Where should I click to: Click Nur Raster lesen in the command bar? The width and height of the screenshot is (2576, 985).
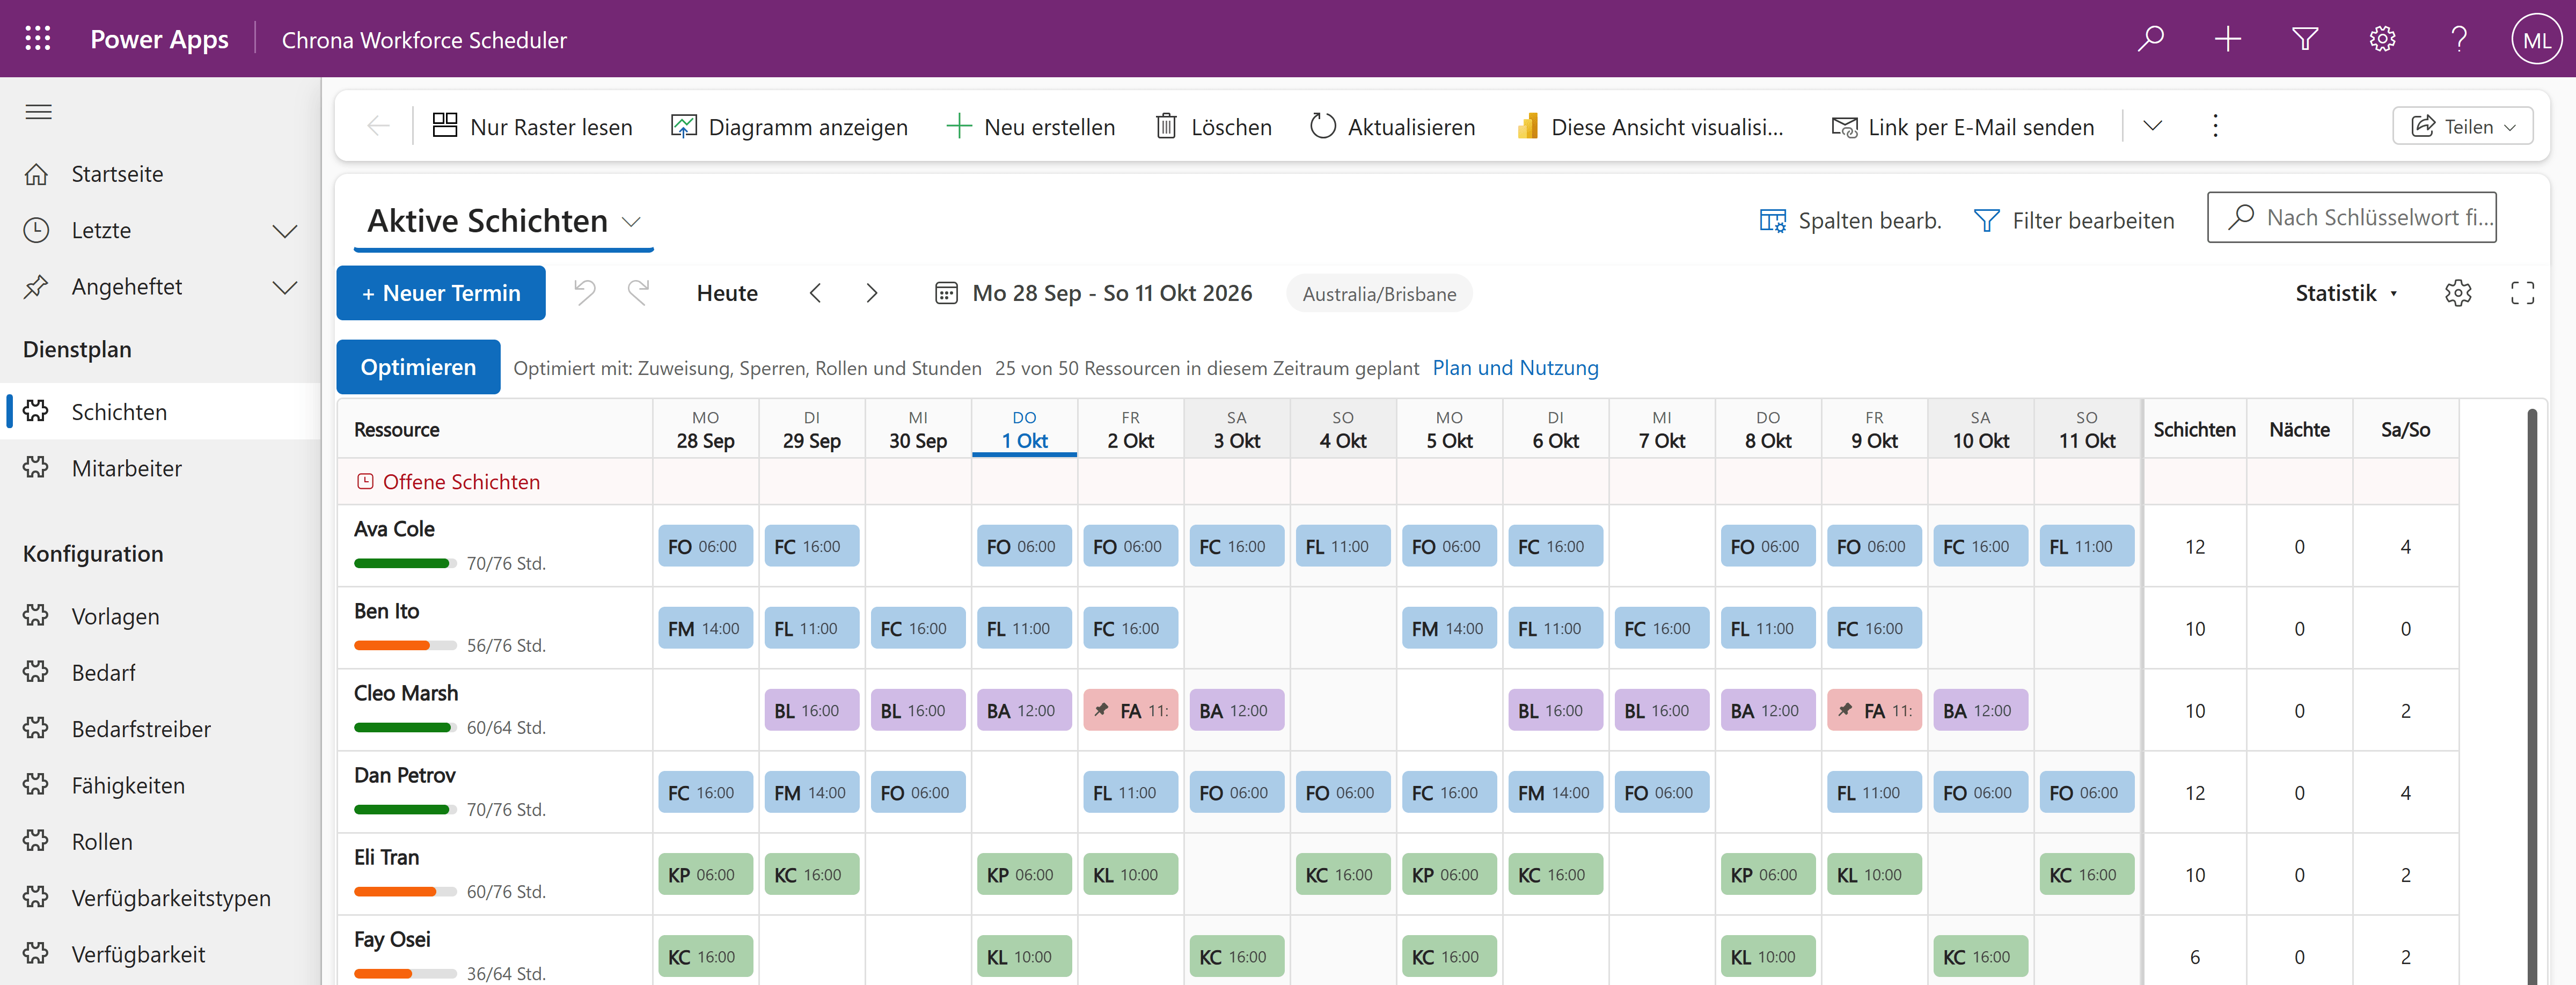pos(532,126)
